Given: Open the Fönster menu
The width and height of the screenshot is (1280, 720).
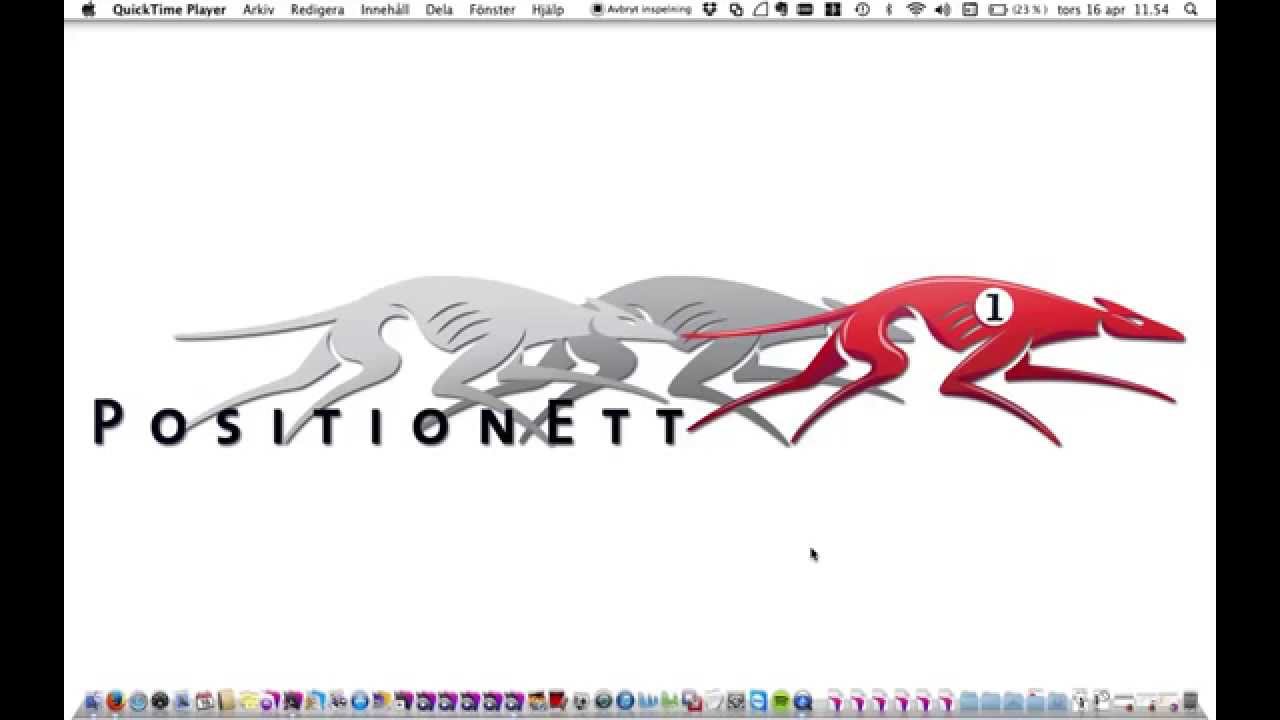Looking at the screenshot, I should click(492, 9).
